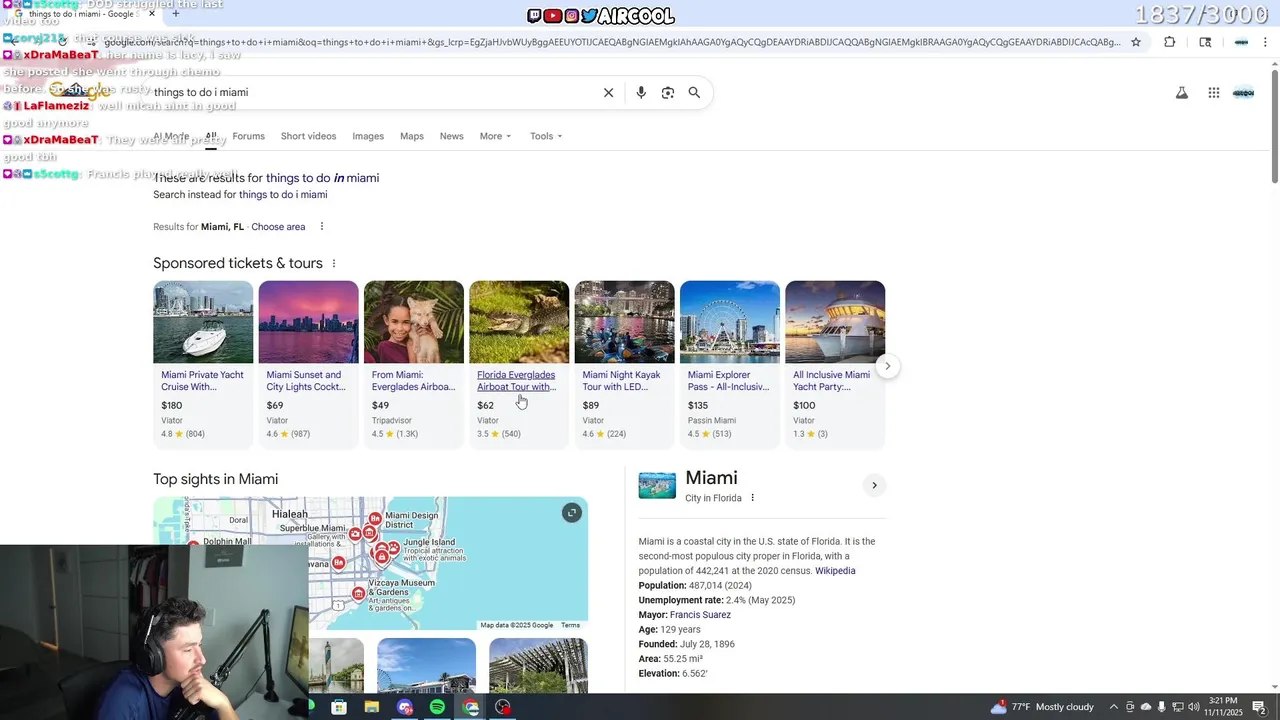Switch to News tab

tap(452, 136)
